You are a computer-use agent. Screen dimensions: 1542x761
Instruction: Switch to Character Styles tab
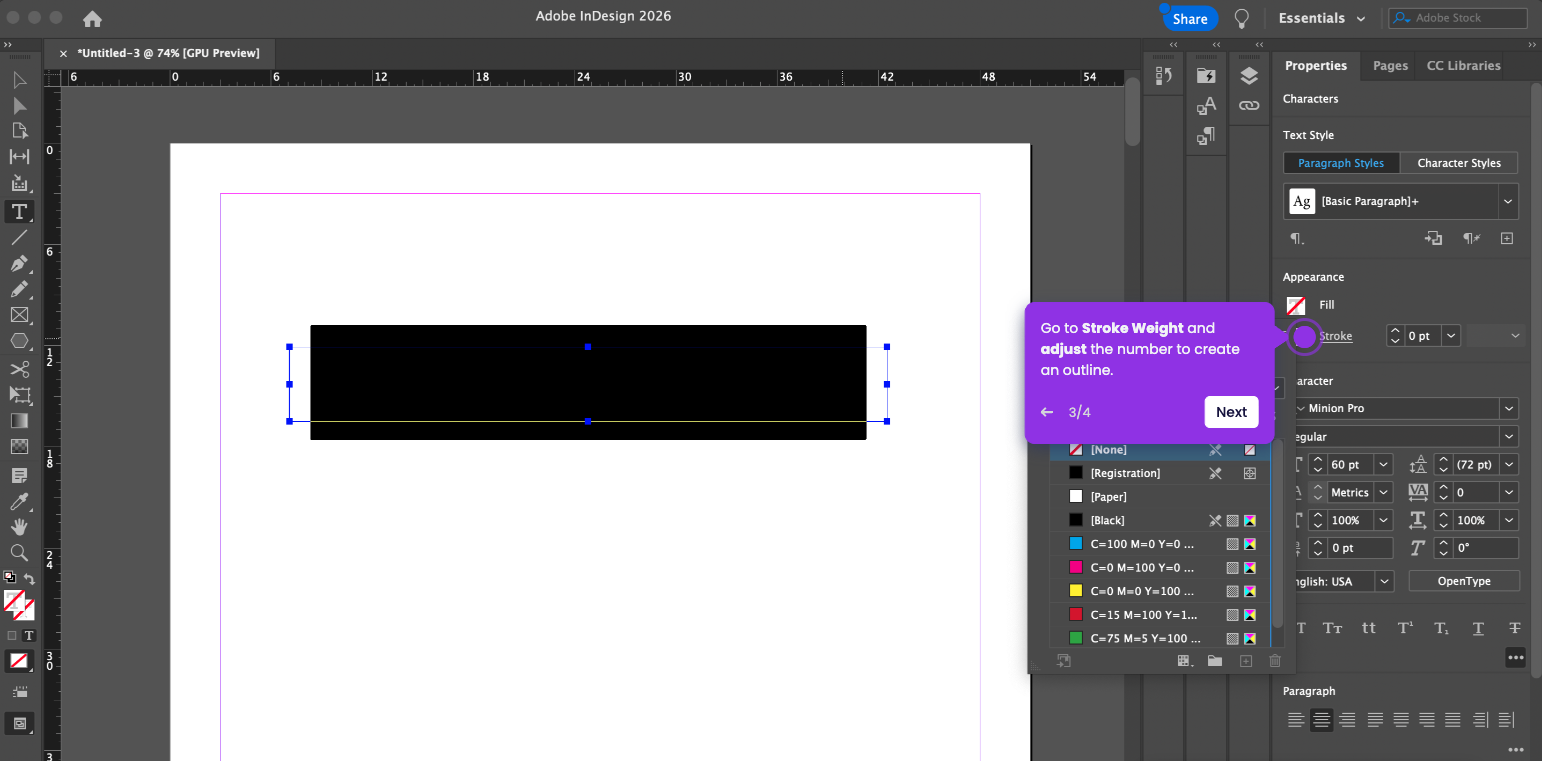tap(1459, 163)
